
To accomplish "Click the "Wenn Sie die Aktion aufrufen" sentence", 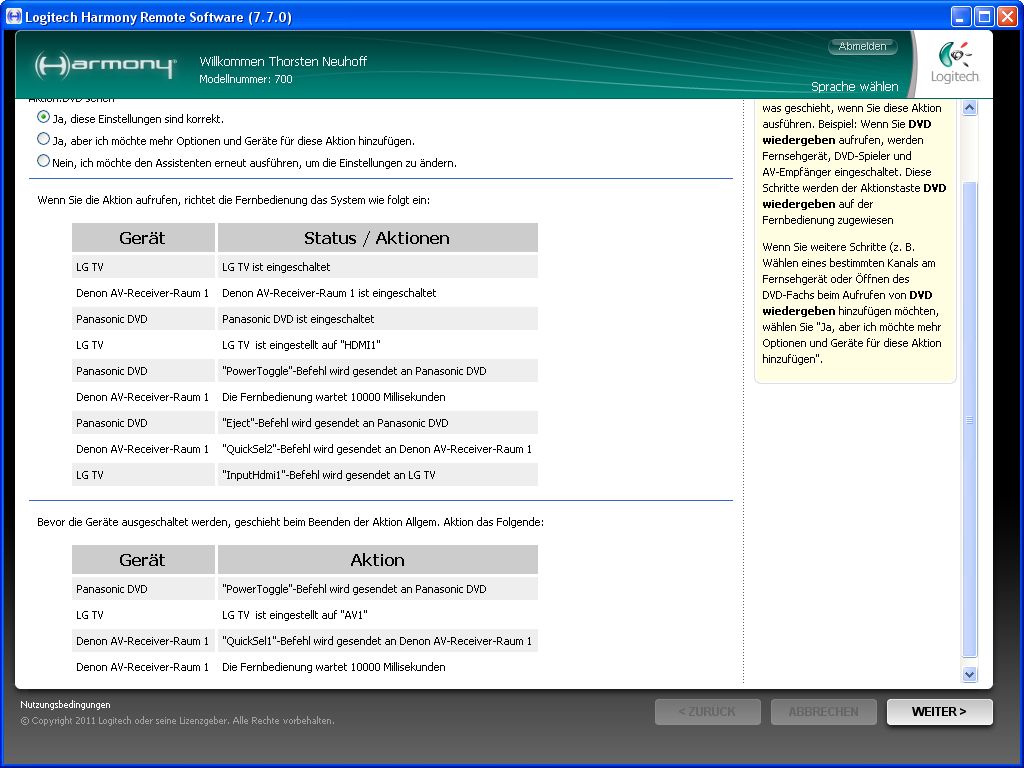I will click(x=234, y=200).
